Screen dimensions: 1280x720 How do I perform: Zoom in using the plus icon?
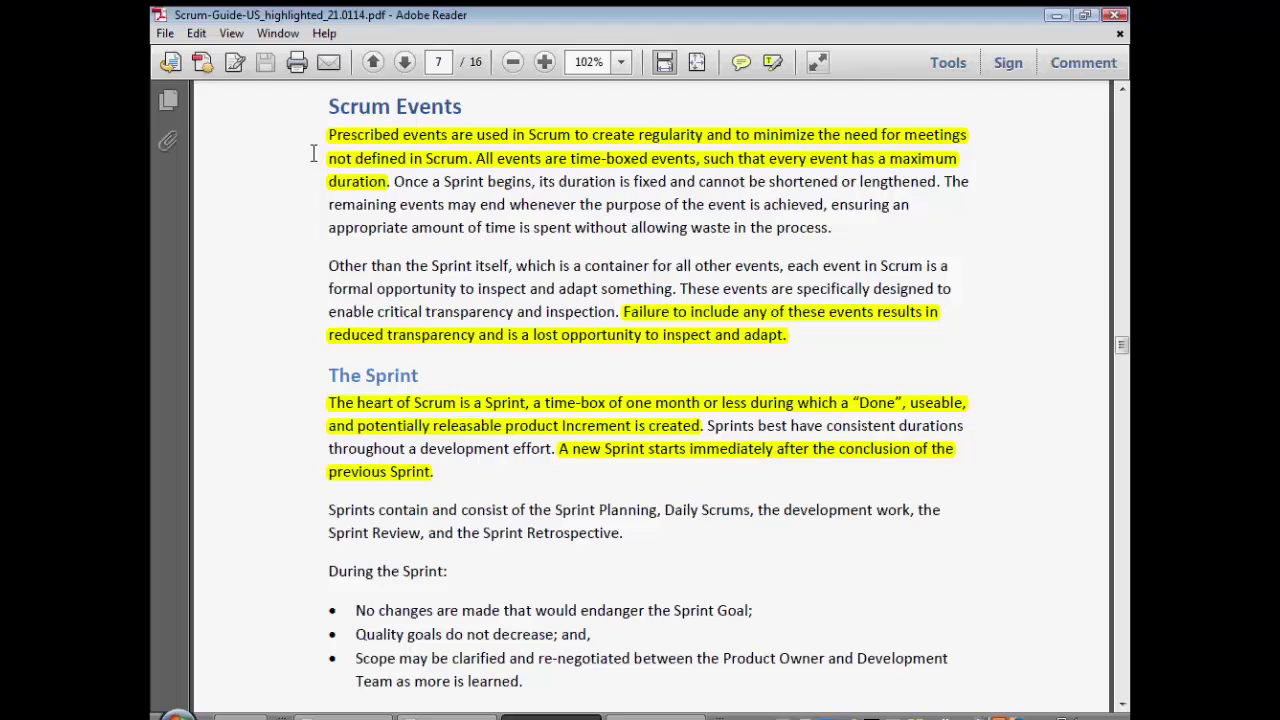pos(544,62)
